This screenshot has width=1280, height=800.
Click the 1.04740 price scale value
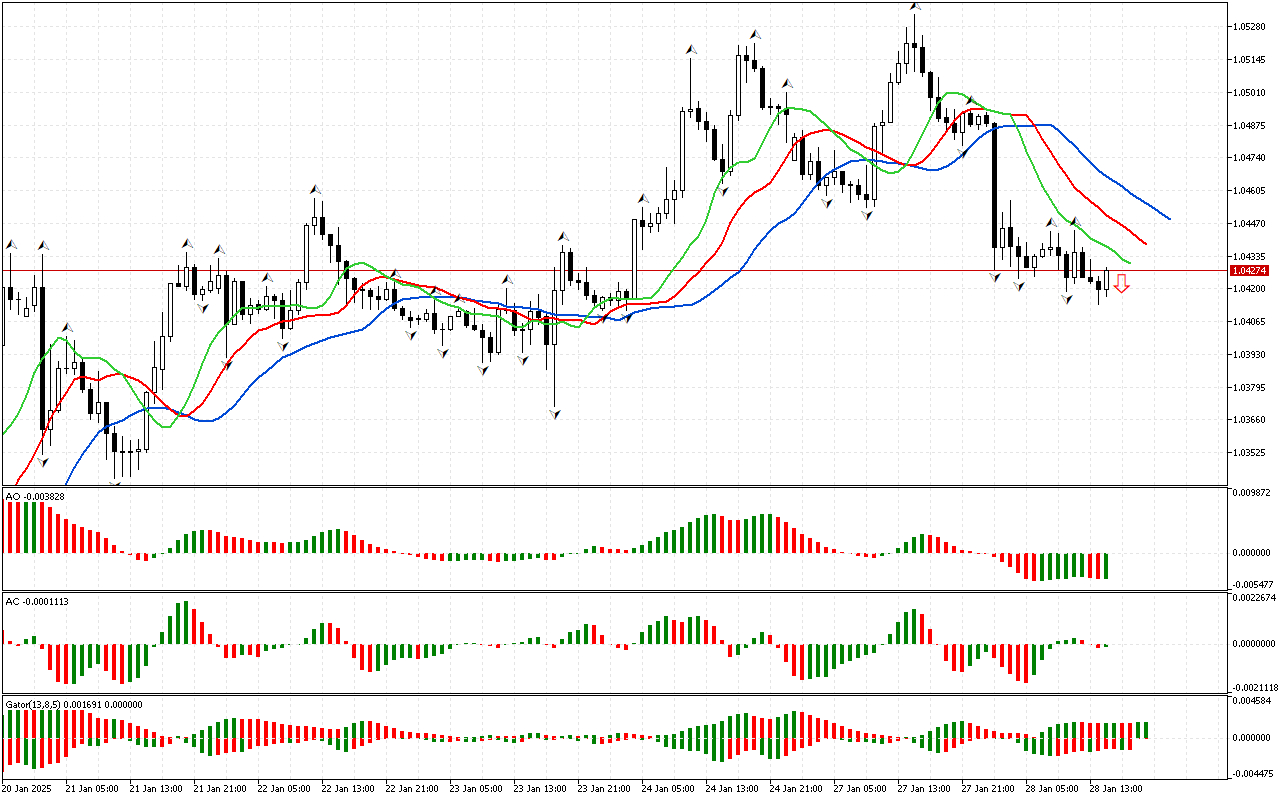[1250, 158]
